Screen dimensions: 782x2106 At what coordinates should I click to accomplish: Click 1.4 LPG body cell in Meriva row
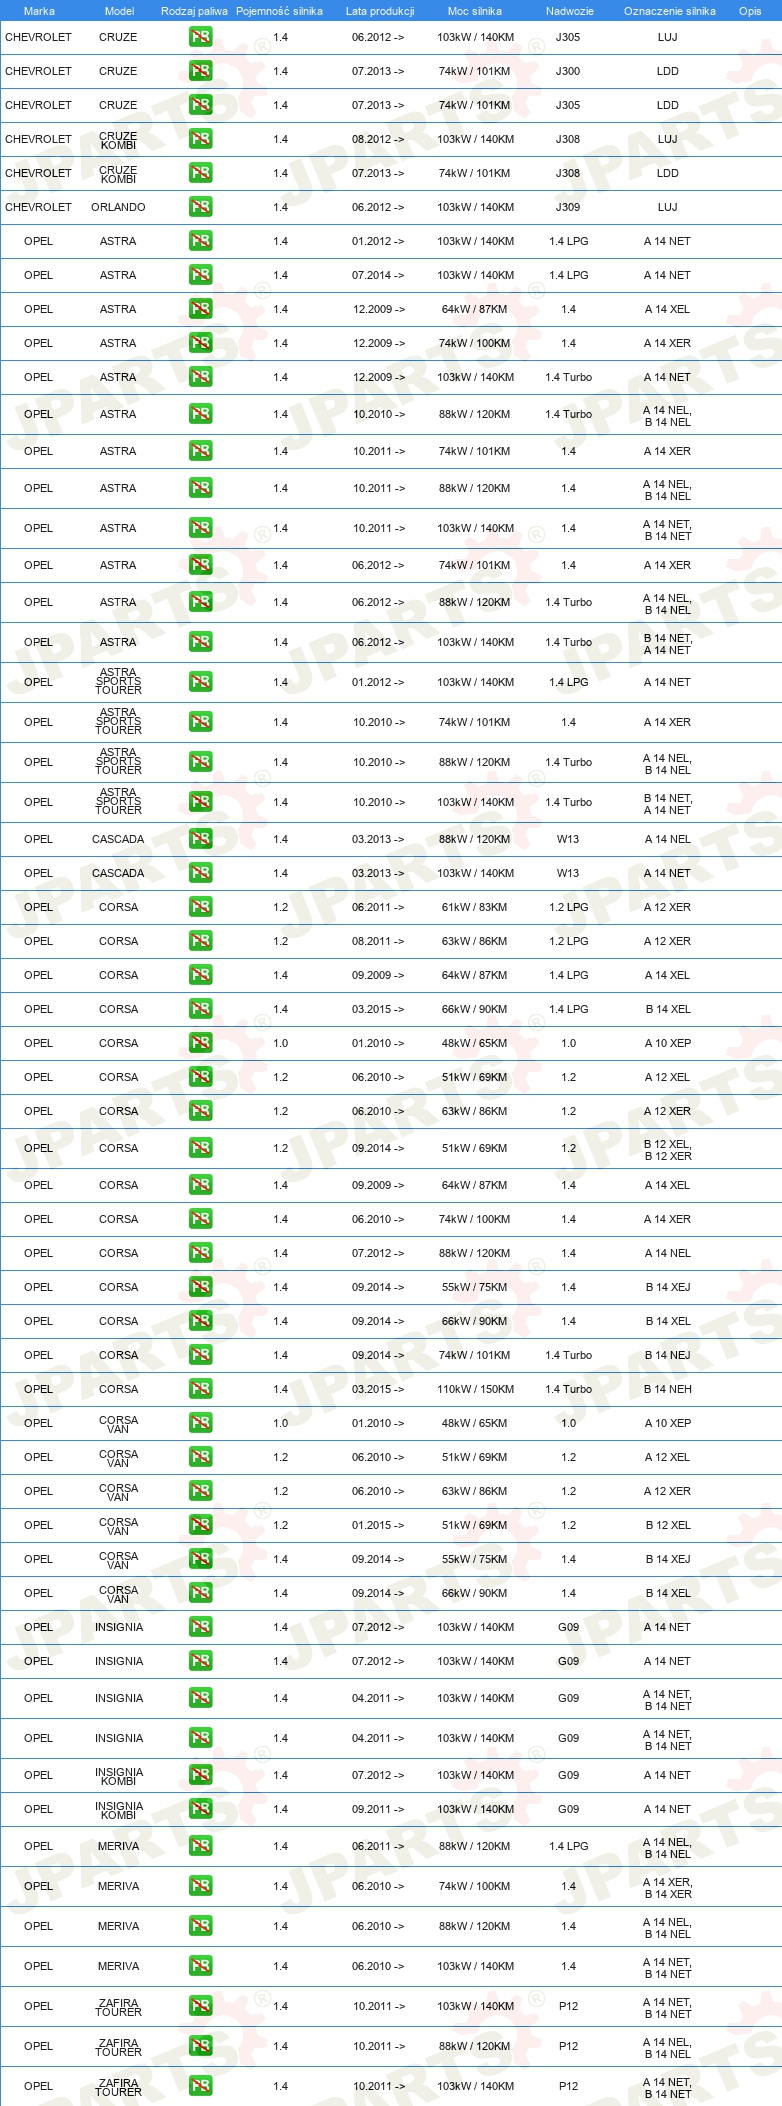tap(568, 1846)
